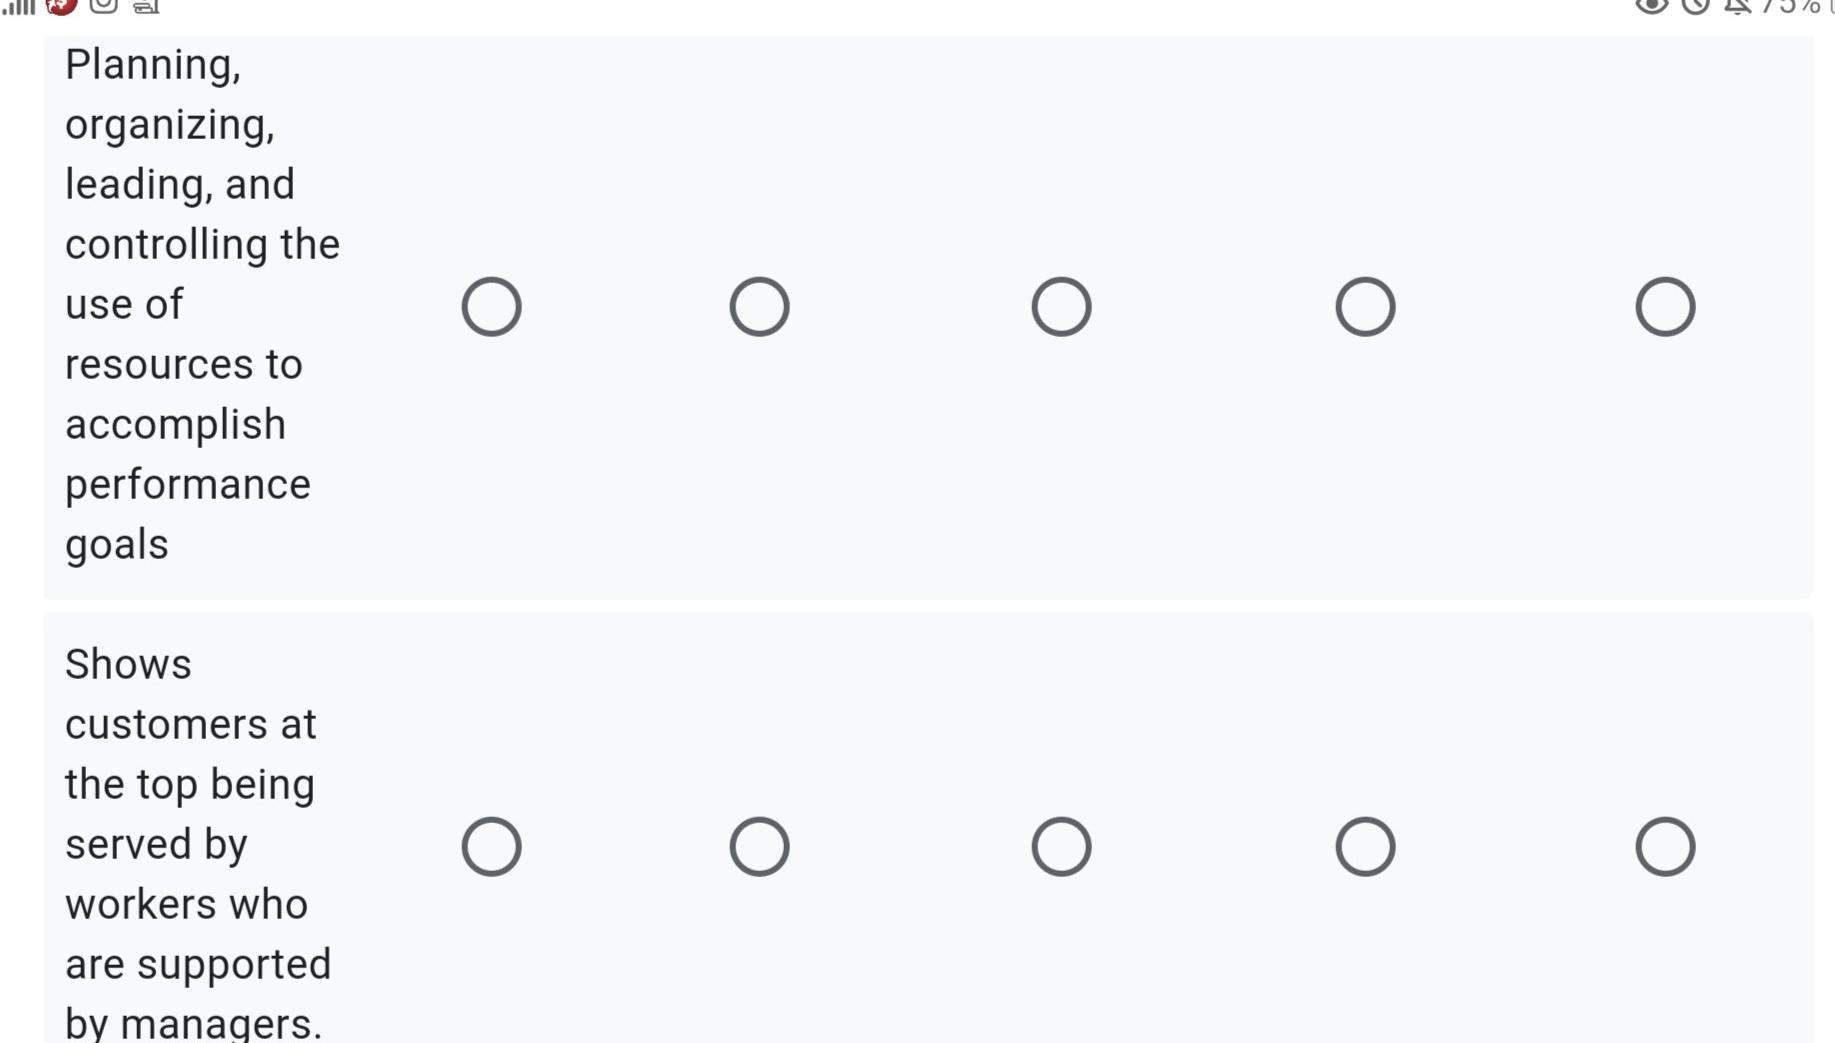Click the 'Shows customers at the top' statement

[197, 844]
